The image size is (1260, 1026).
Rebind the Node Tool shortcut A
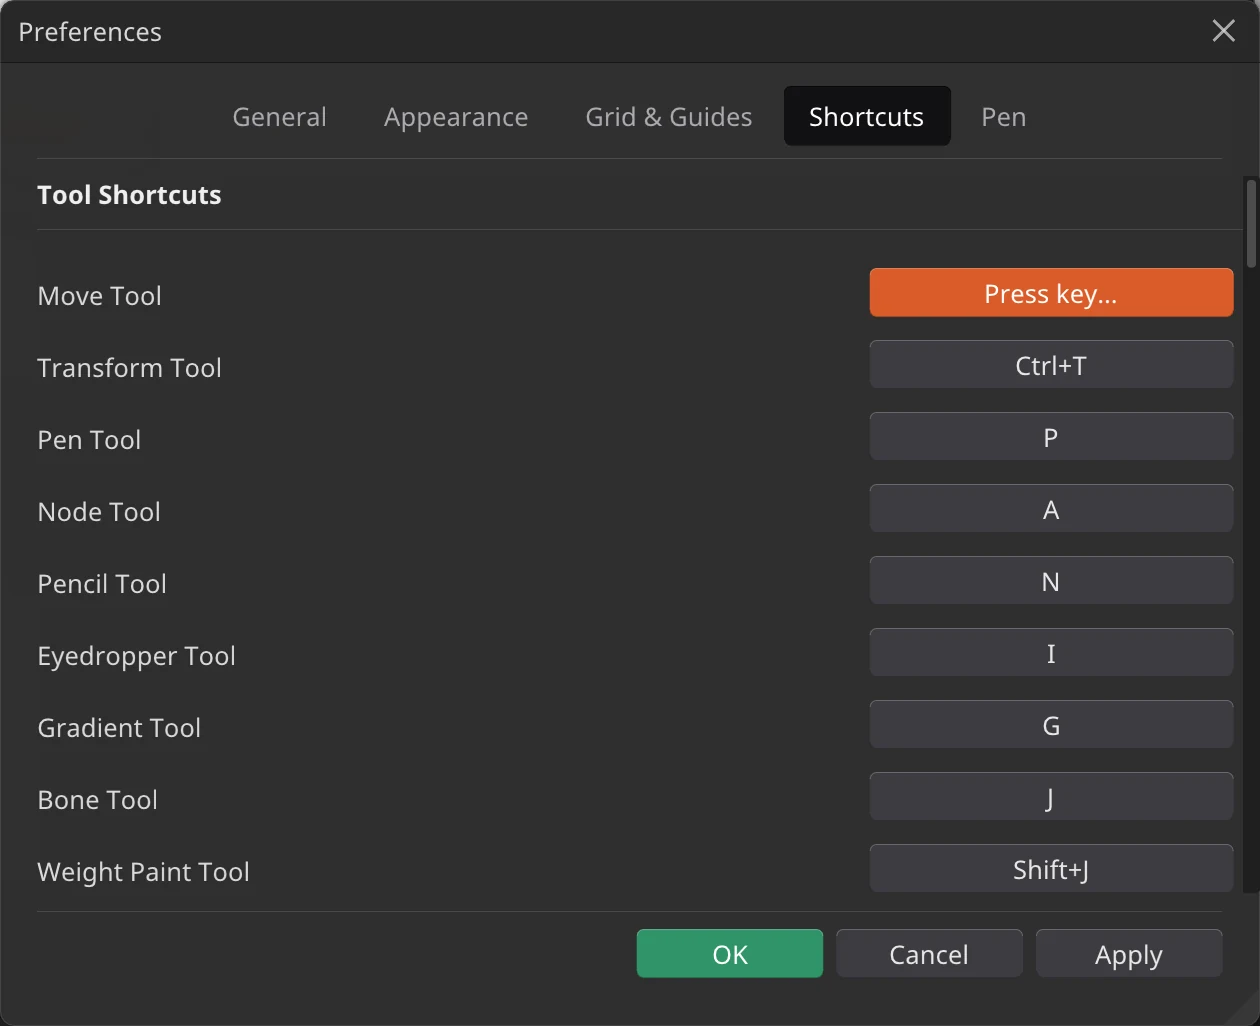tap(1051, 509)
